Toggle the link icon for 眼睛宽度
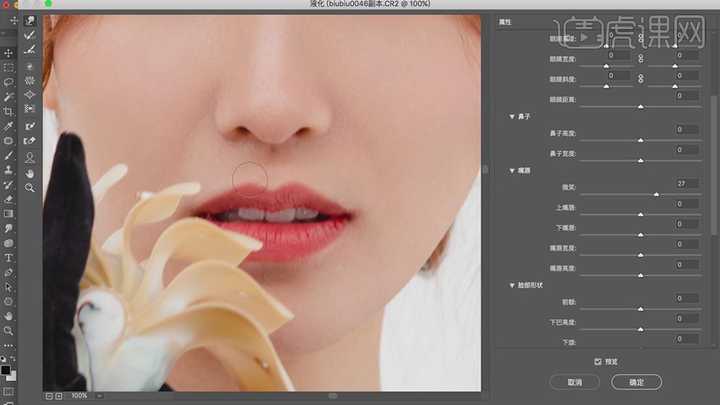Viewport: 720px width, 405px height. tap(641, 58)
